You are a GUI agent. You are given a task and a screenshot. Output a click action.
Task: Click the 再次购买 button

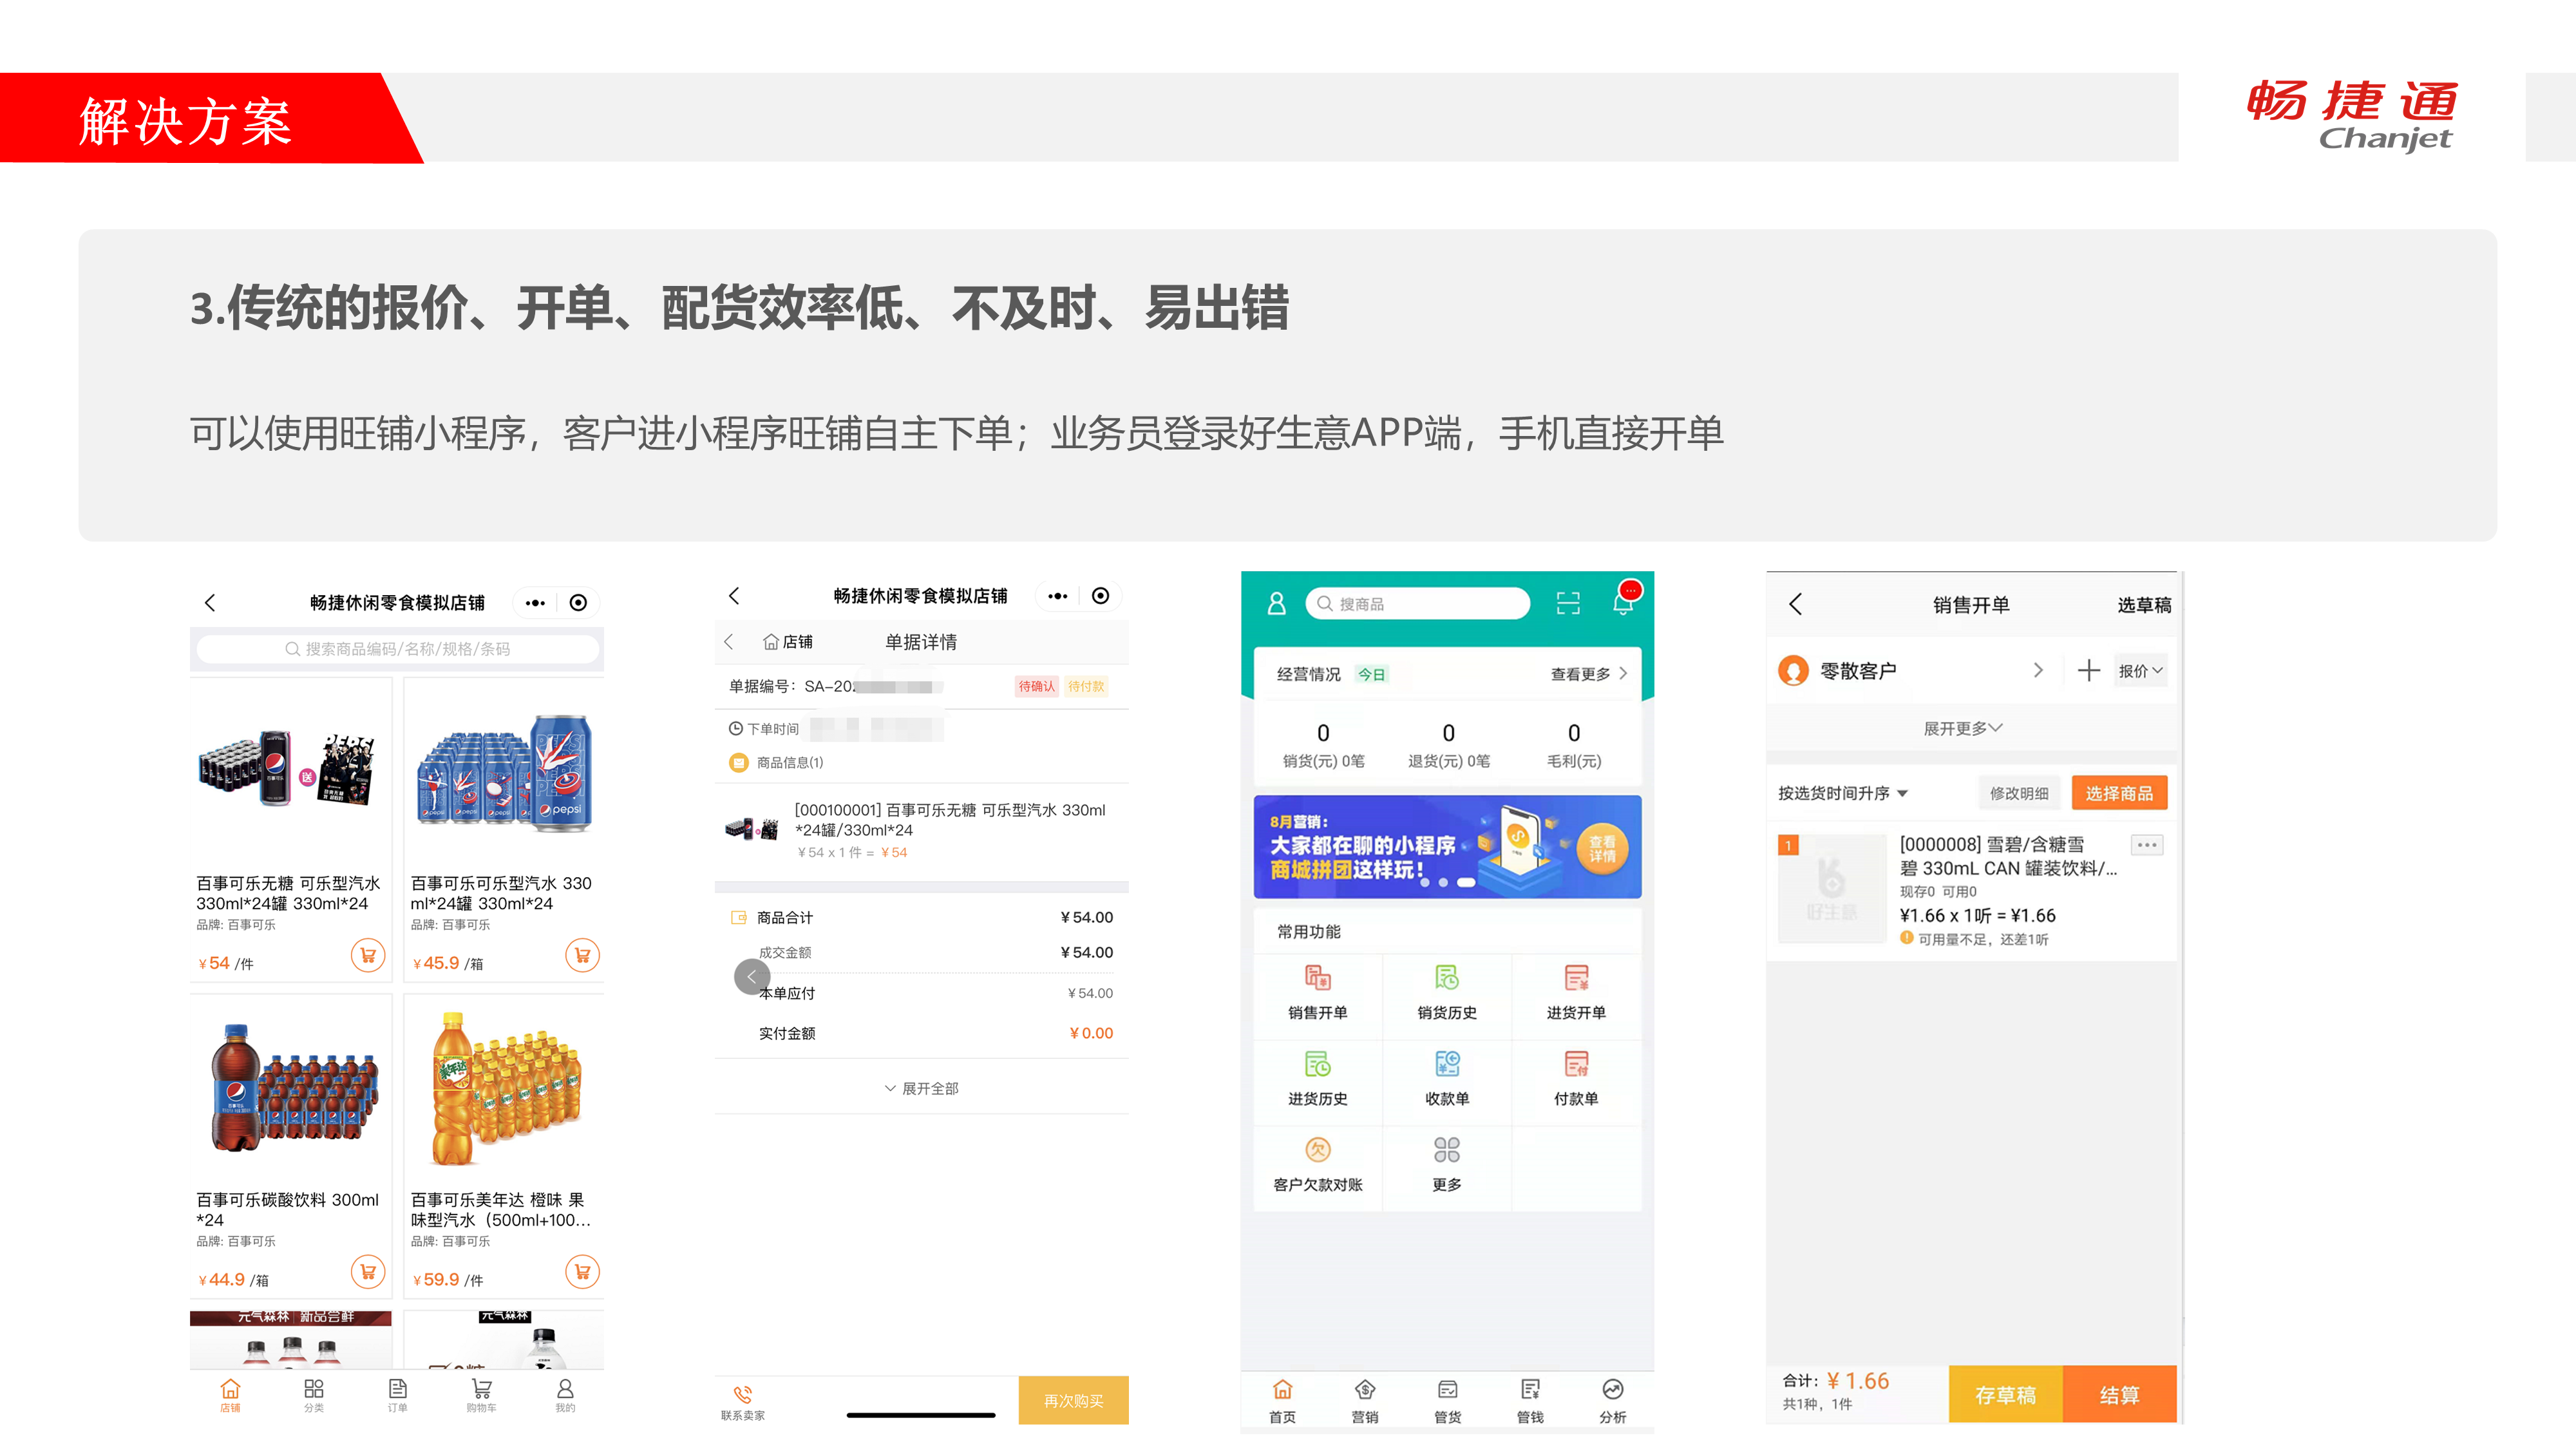tap(1073, 1400)
